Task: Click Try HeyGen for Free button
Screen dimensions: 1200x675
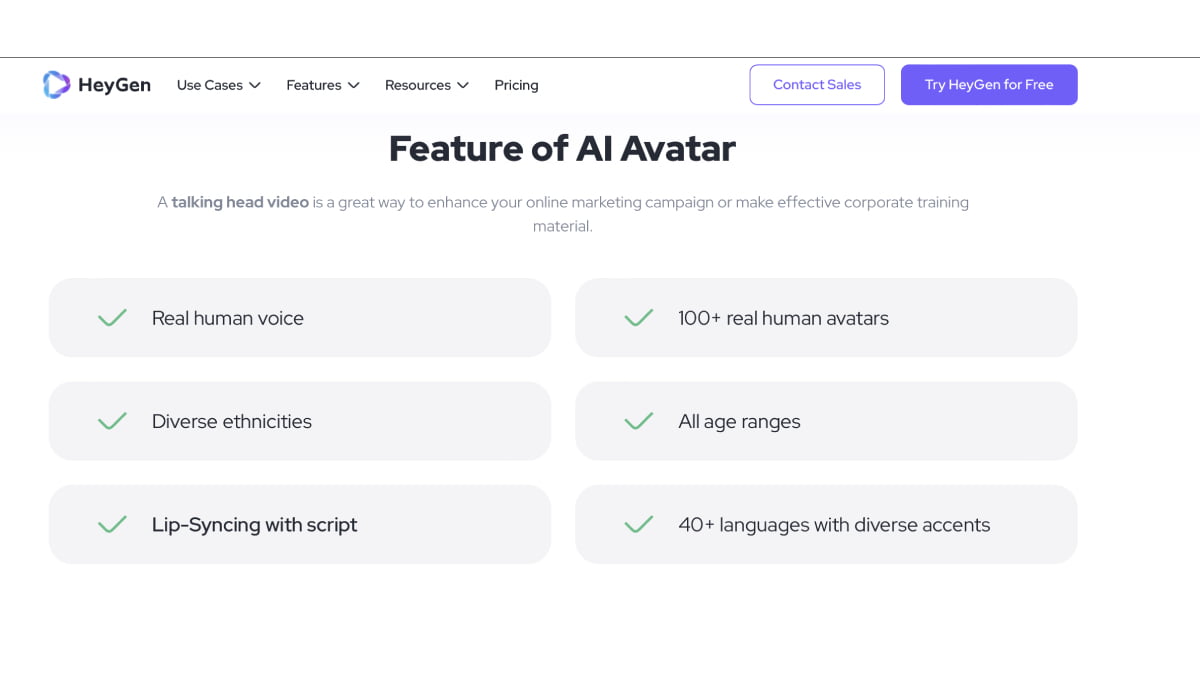Action: click(988, 85)
